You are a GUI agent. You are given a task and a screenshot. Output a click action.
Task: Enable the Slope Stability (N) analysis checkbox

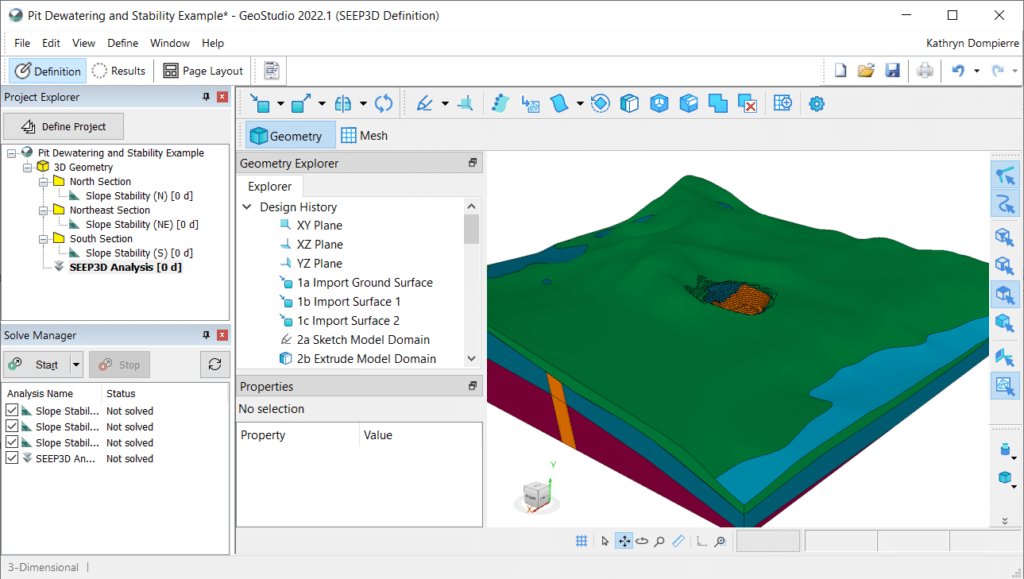pyautogui.click(x=13, y=410)
